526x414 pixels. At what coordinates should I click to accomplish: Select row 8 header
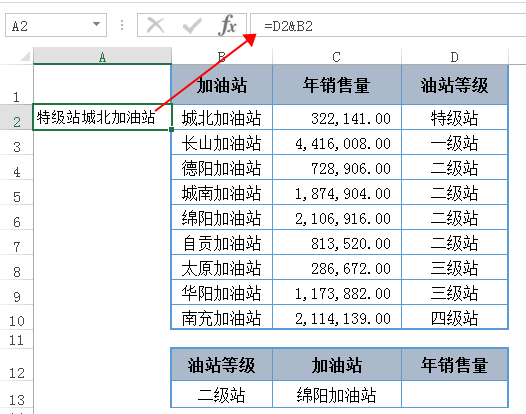[16, 267]
